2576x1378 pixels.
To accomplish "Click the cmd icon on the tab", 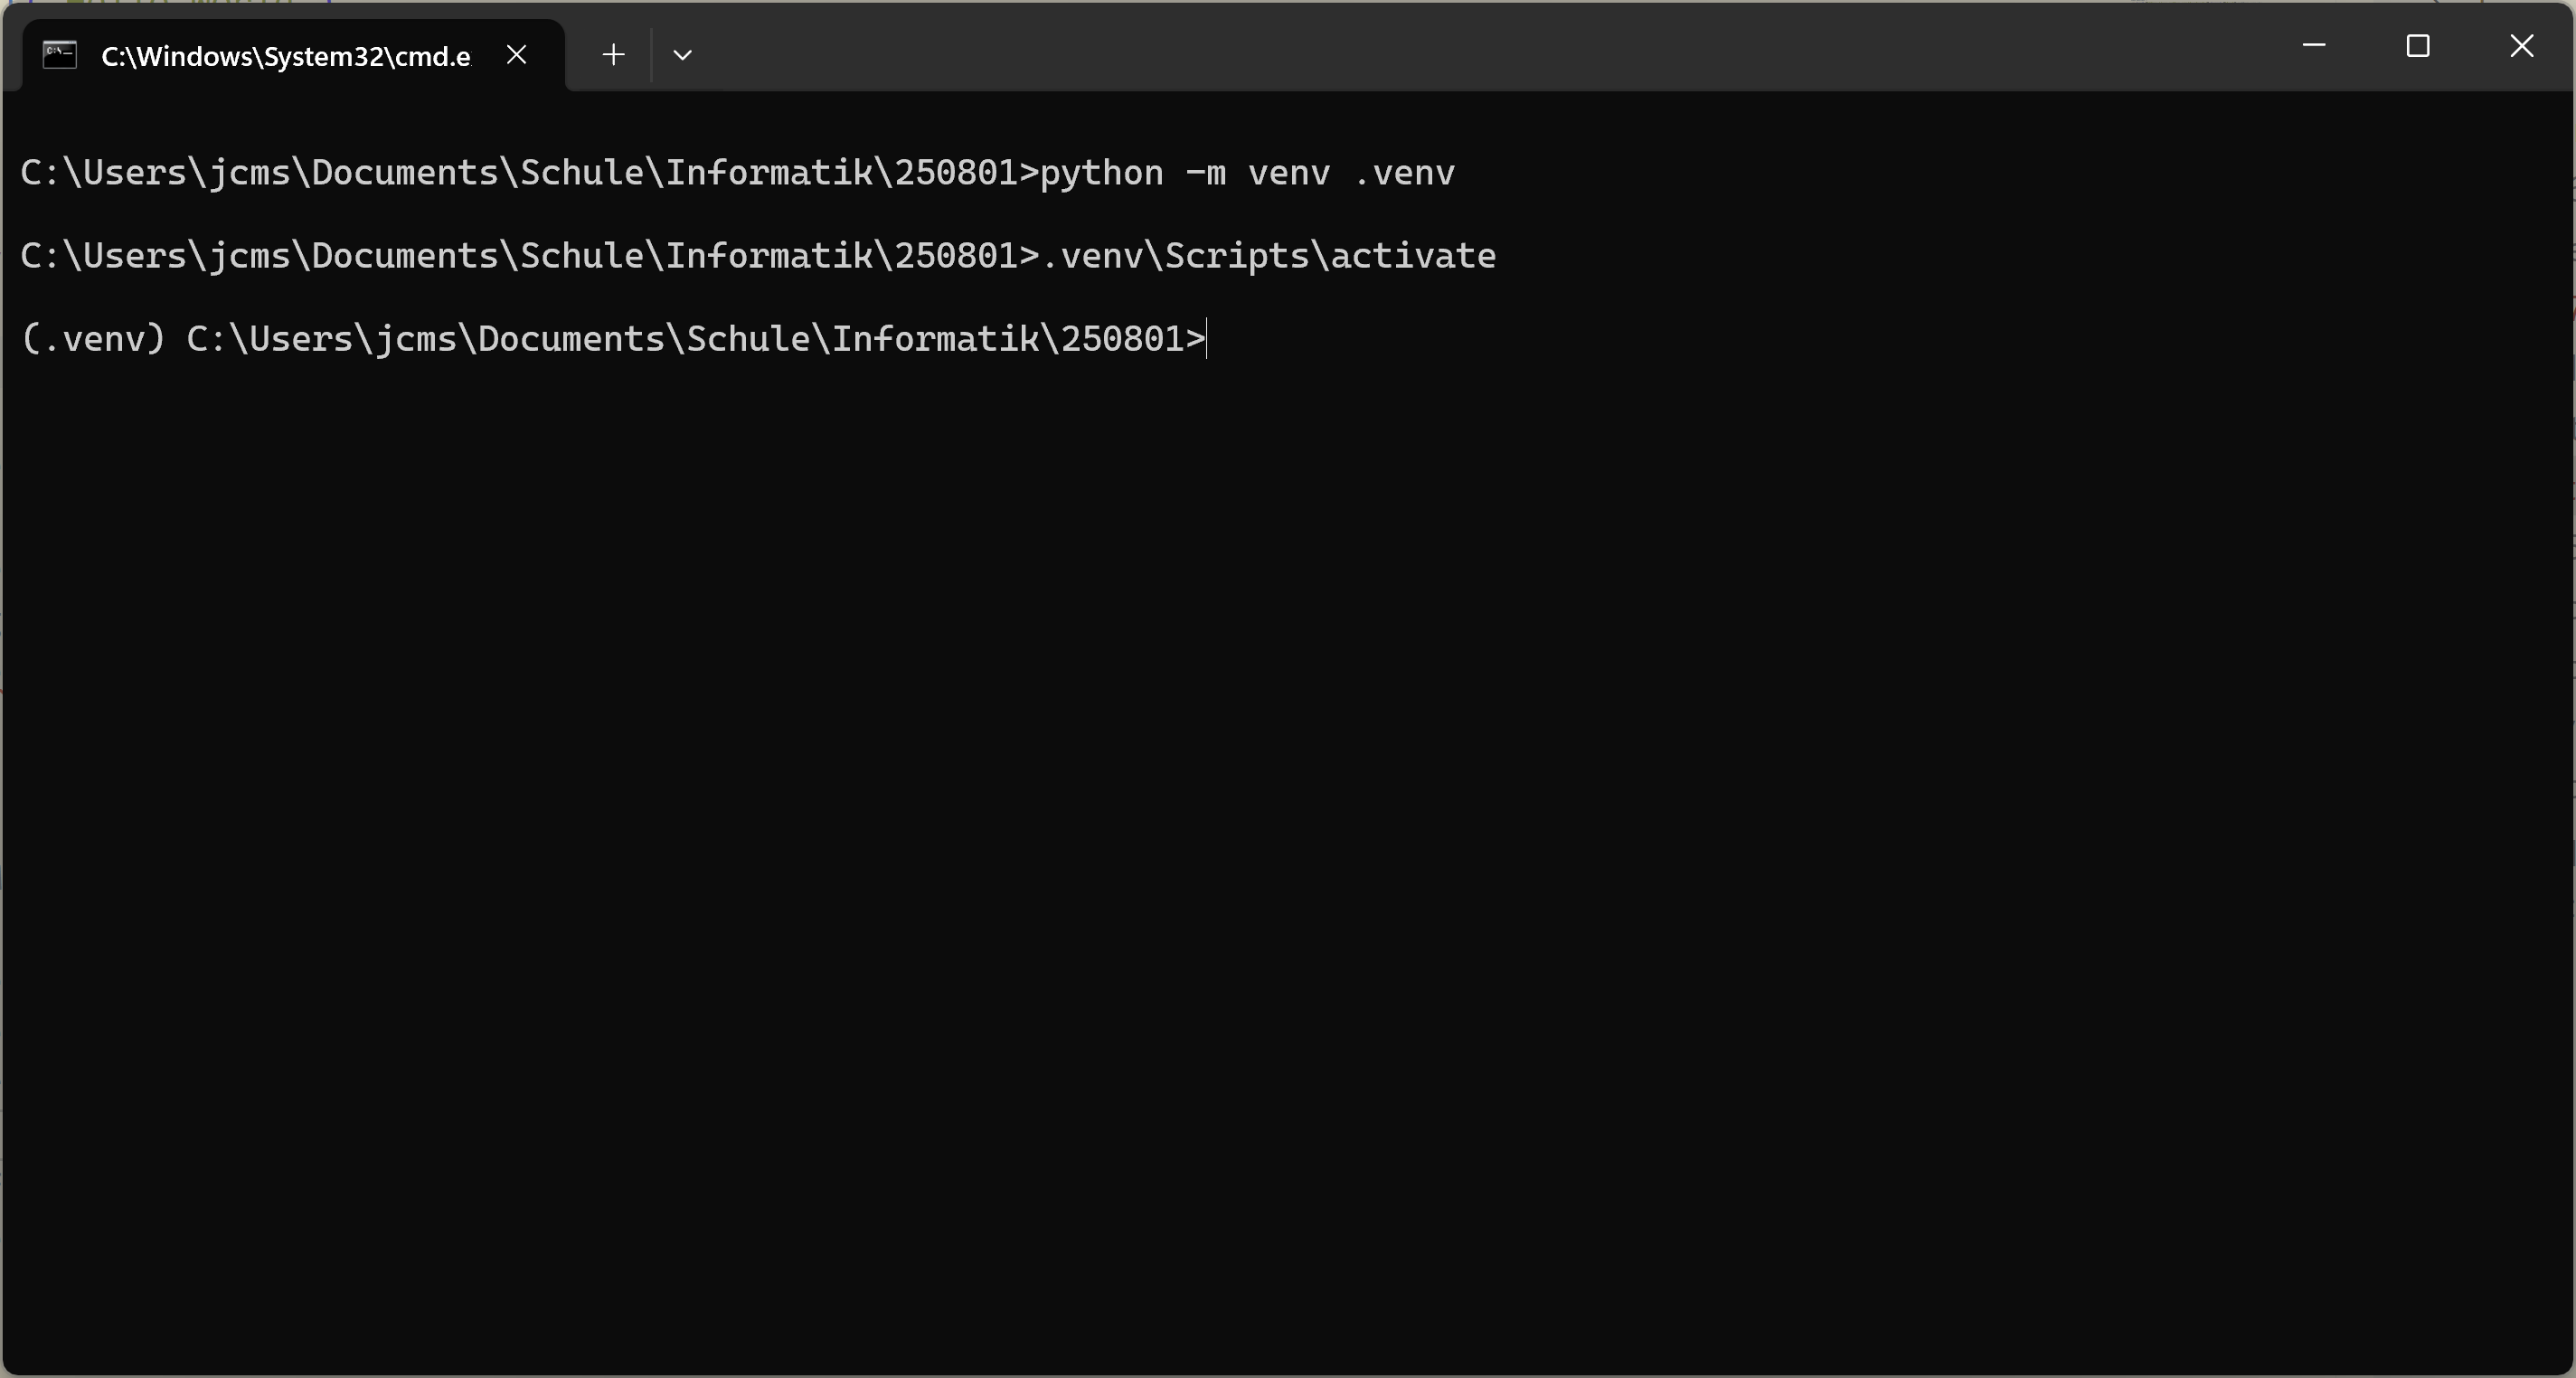I will point(60,55).
